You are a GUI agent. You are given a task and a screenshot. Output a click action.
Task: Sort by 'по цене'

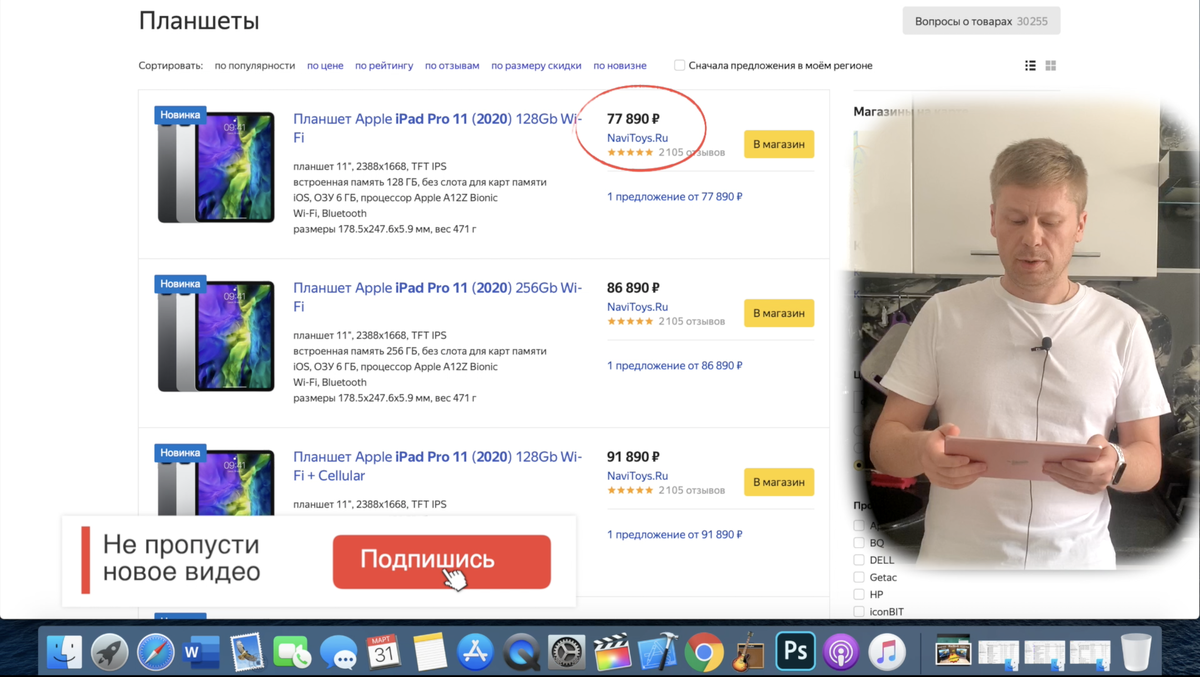pyautogui.click(x=325, y=65)
